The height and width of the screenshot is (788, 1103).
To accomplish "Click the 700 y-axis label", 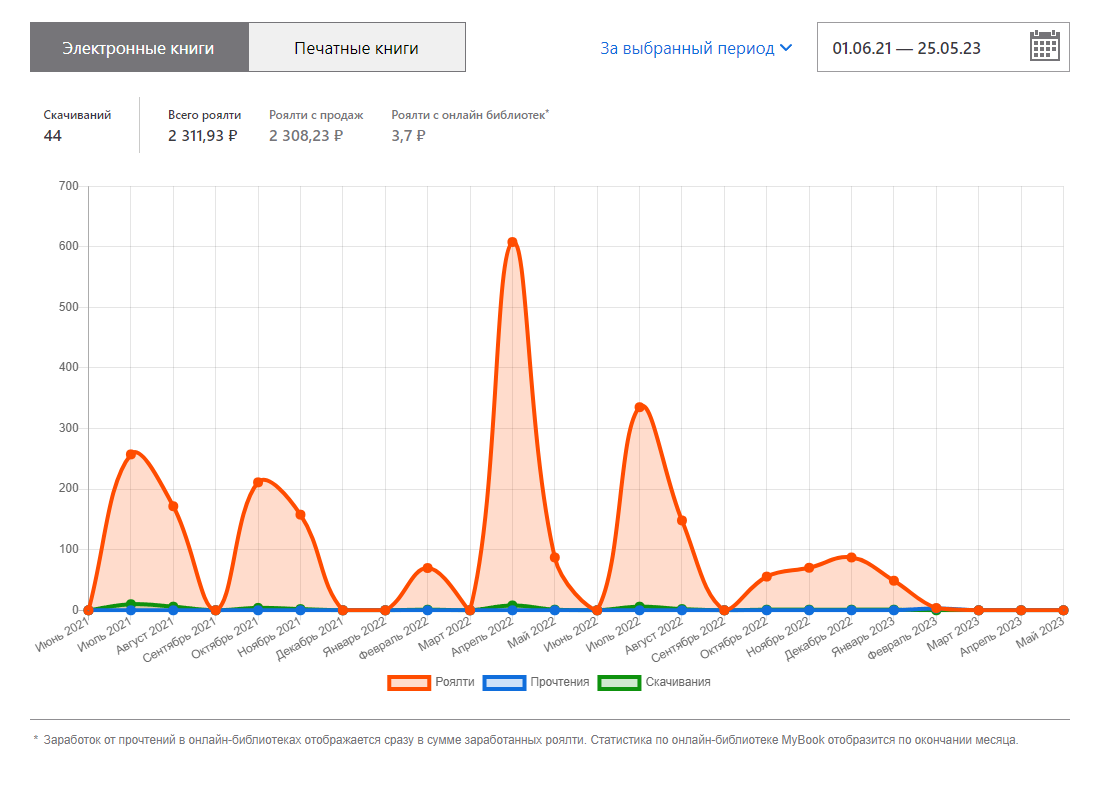I will (x=68, y=186).
